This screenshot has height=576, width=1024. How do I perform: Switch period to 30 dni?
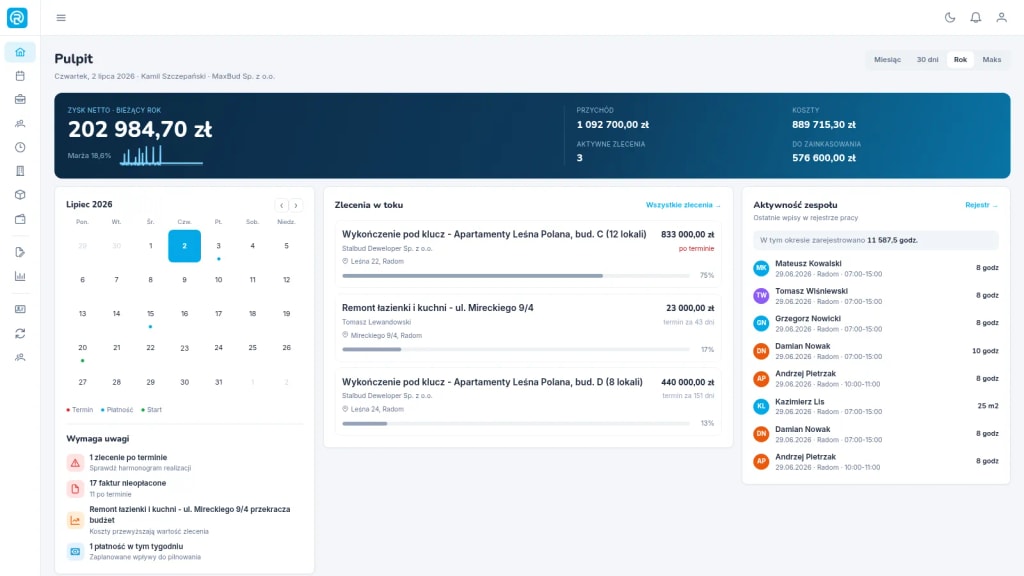927,59
